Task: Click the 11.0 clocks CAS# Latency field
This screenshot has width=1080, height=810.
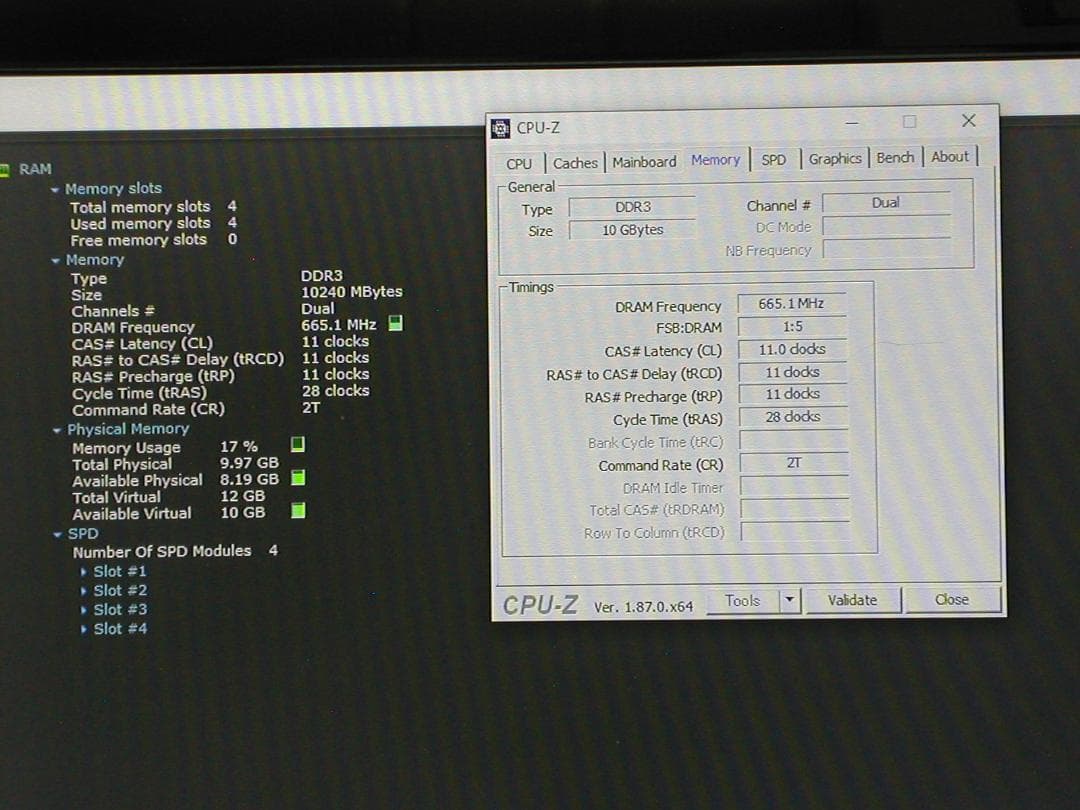Action: click(792, 349)
